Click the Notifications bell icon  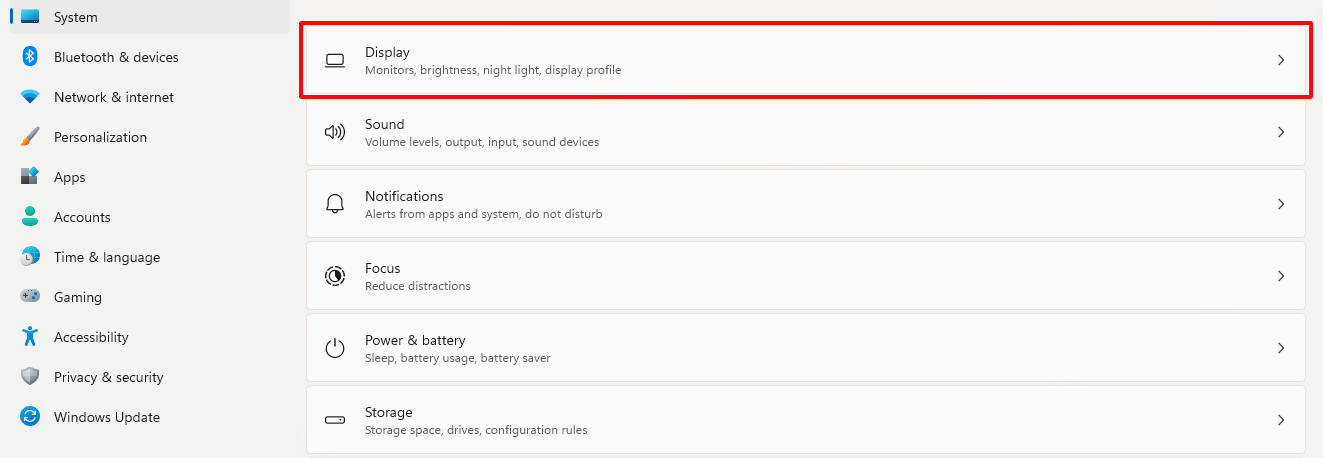(x=335, y=204)
